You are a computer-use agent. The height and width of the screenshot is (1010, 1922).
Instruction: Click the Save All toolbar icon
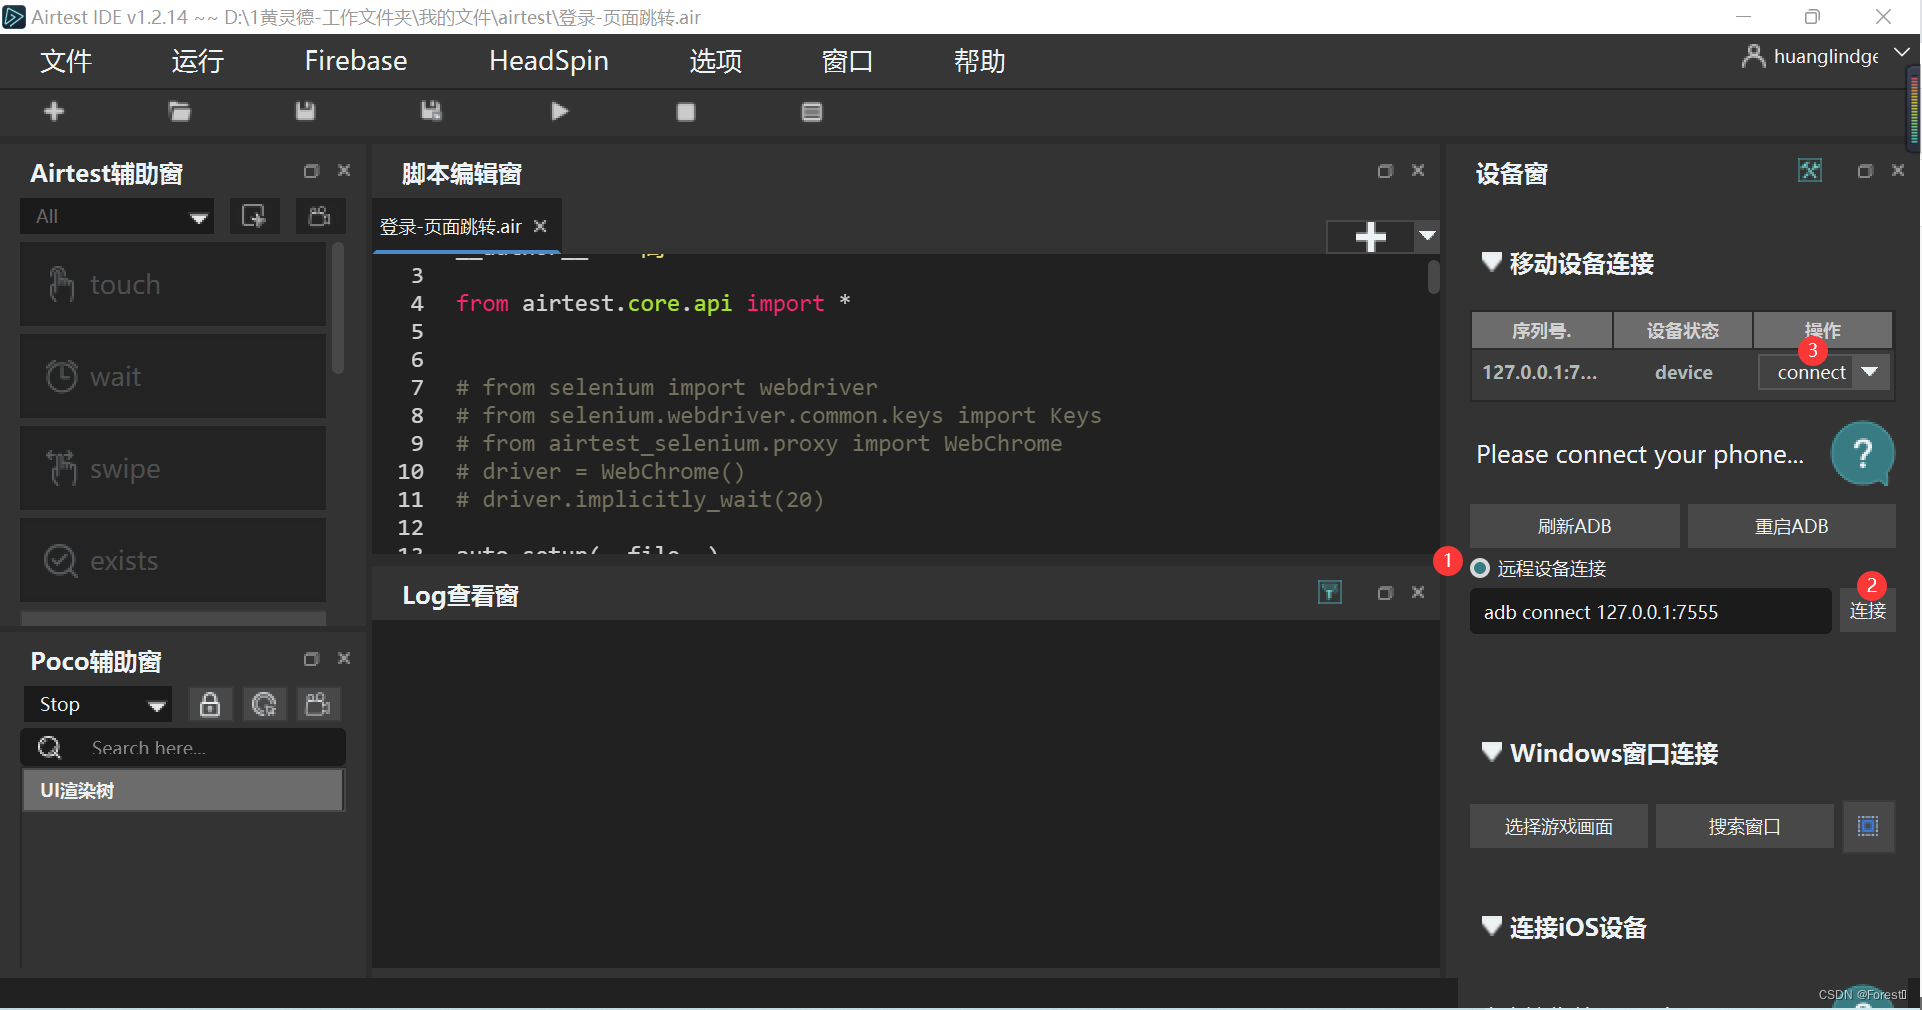tap(431, 111)
